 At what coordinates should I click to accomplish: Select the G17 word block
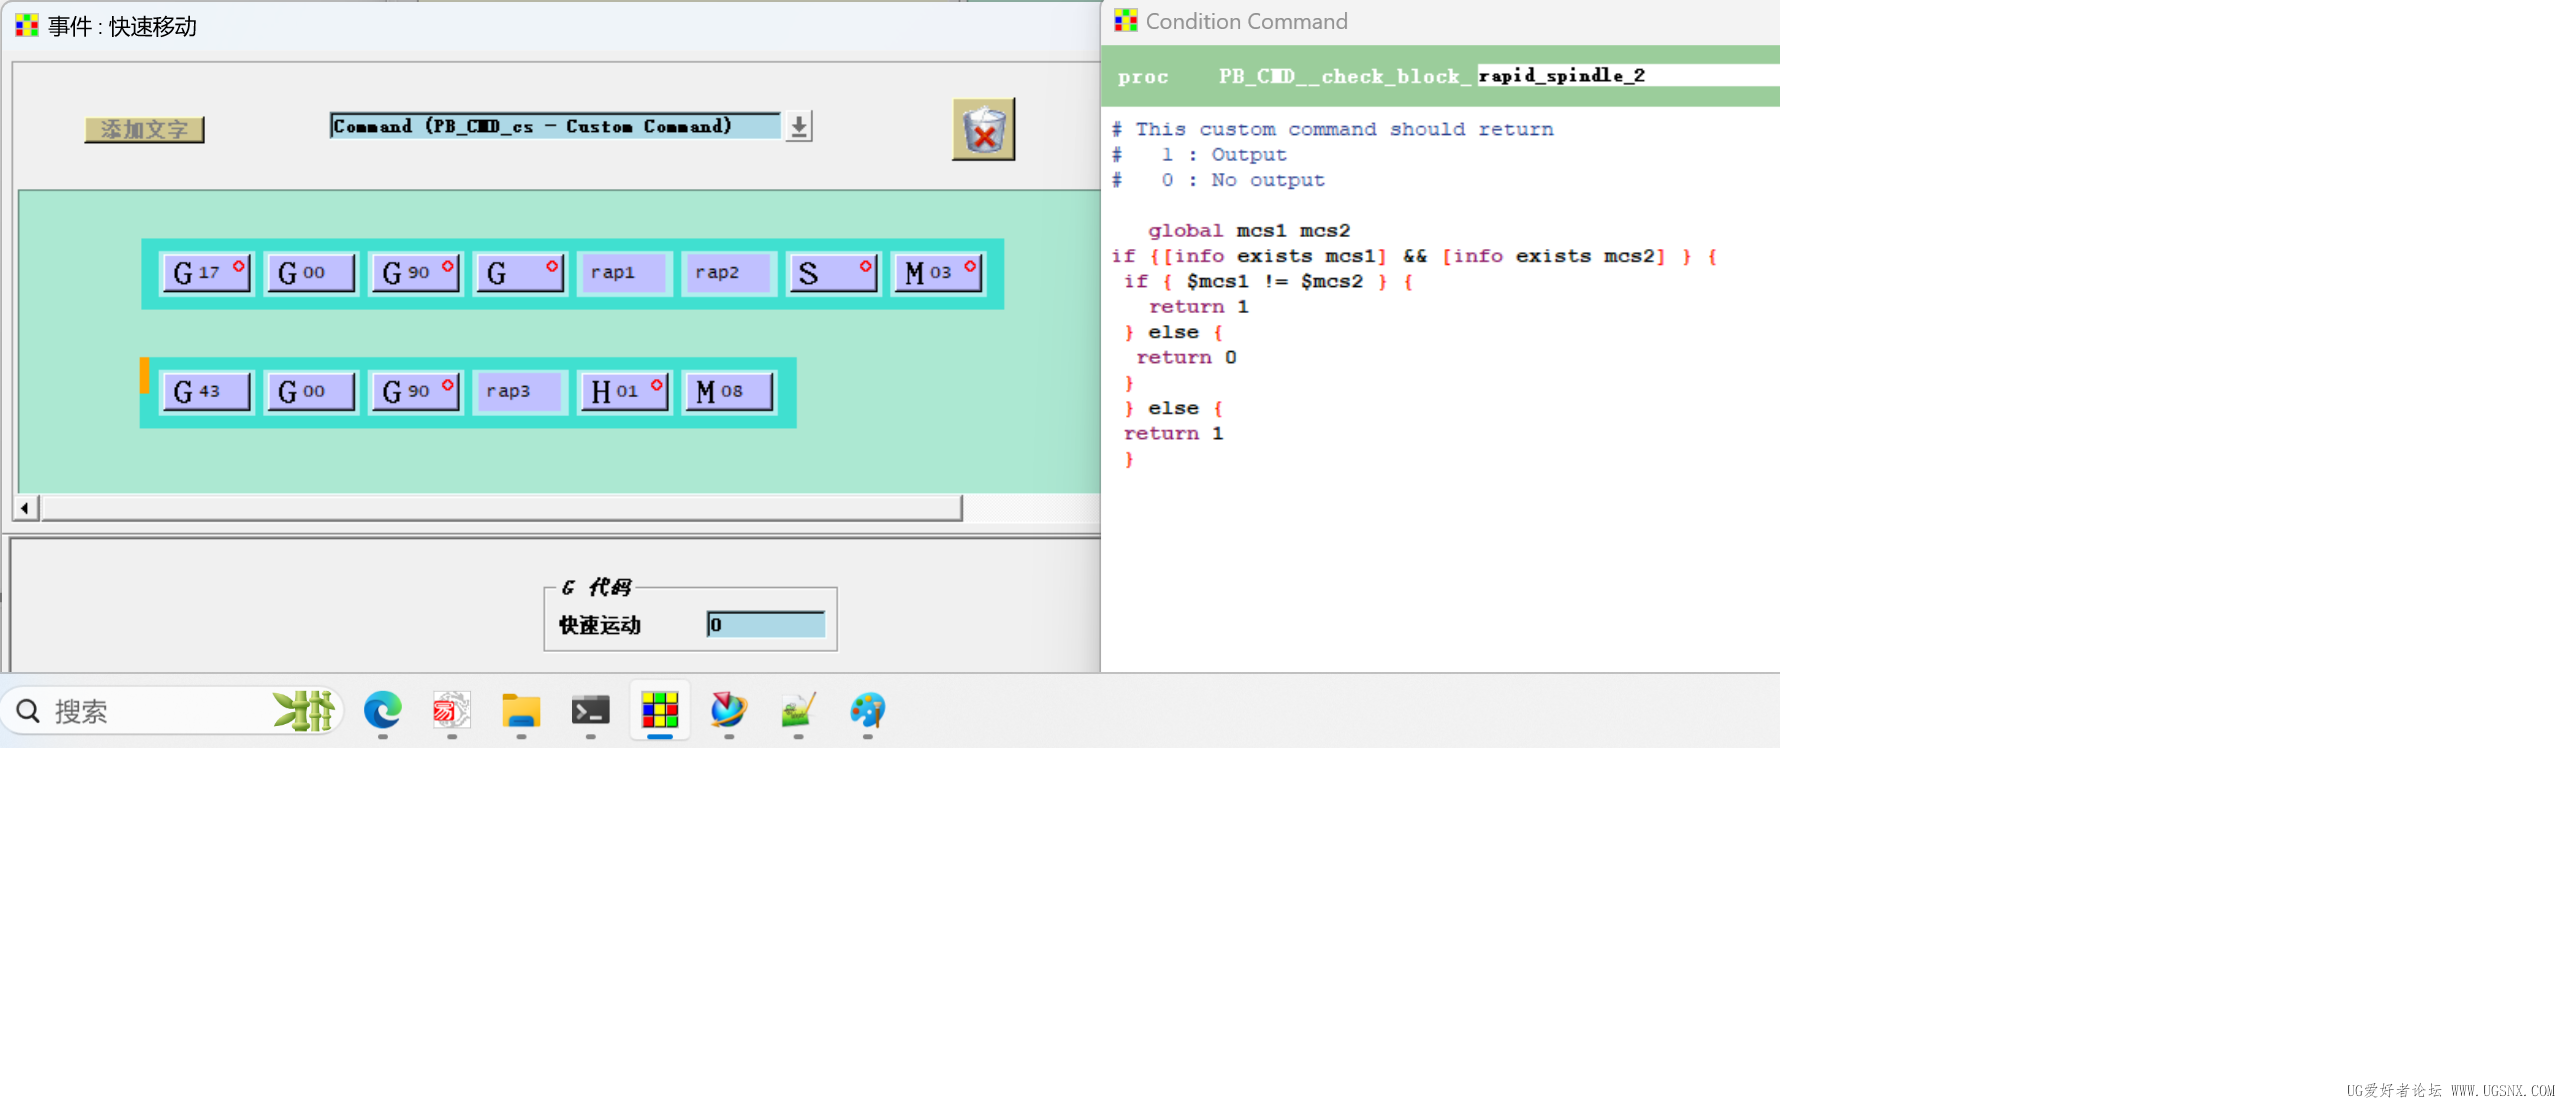coord(205,272)
